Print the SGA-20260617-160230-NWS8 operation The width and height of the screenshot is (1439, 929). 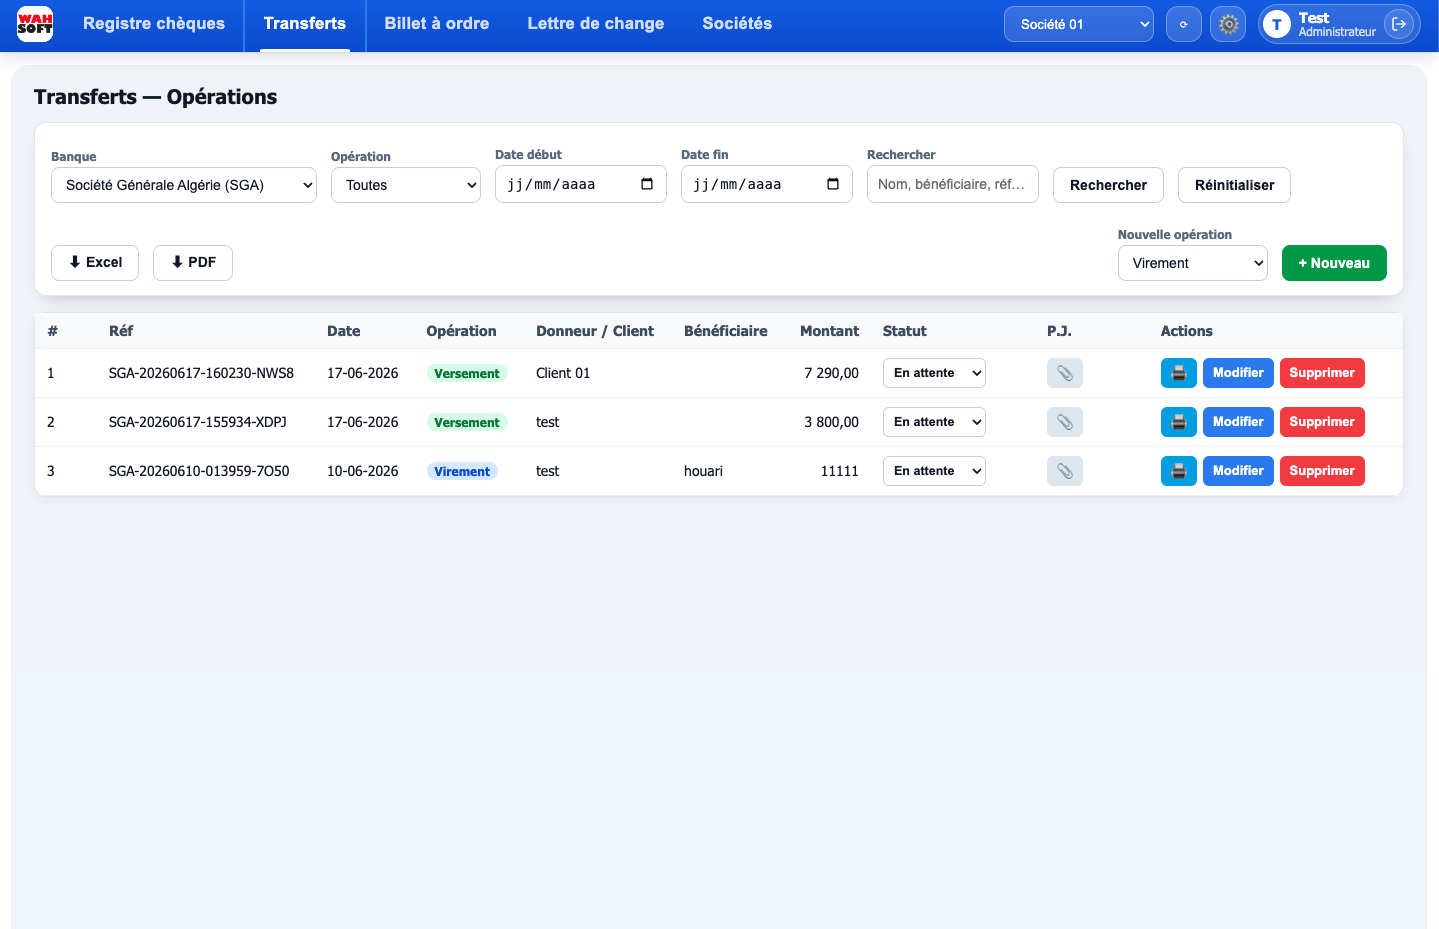1179,373
